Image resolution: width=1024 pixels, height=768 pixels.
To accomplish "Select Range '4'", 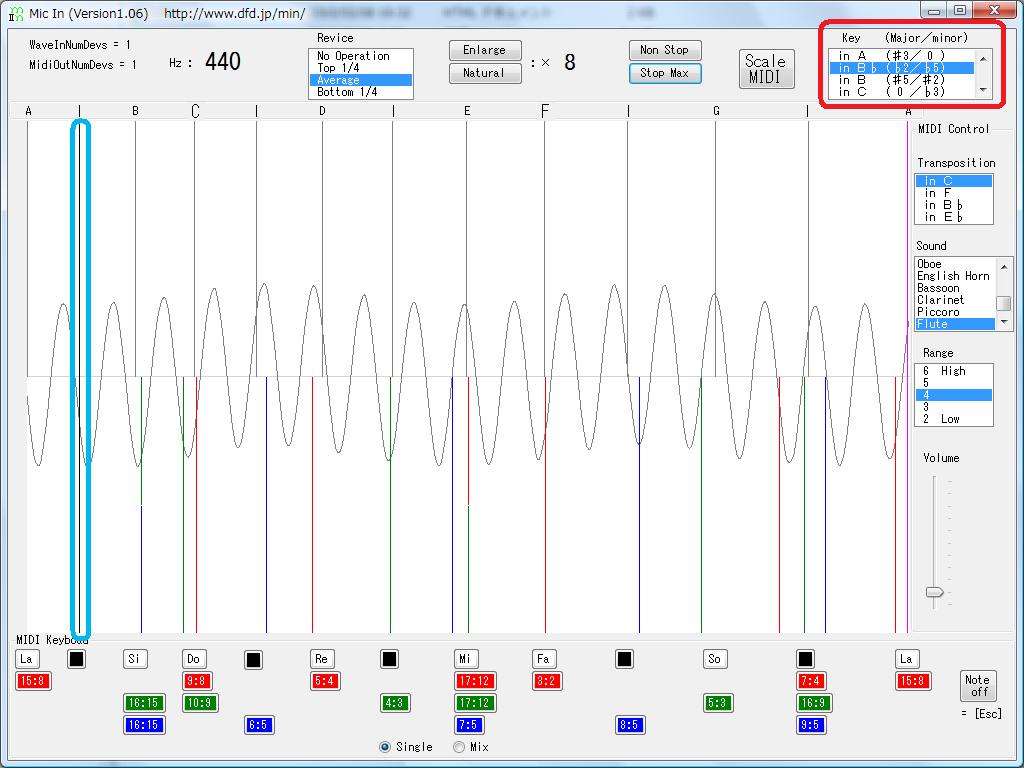I will [x=954, y=394].
